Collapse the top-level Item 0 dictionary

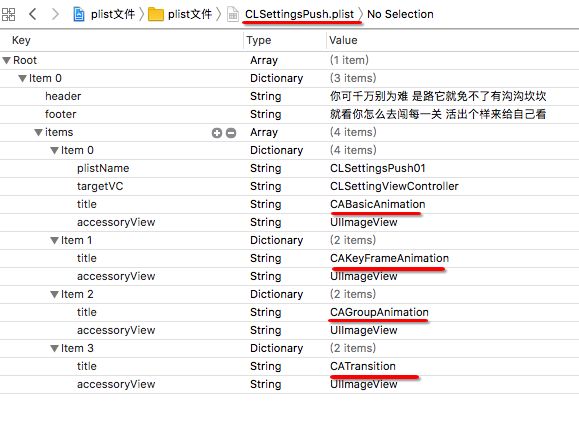coord(23,78)
